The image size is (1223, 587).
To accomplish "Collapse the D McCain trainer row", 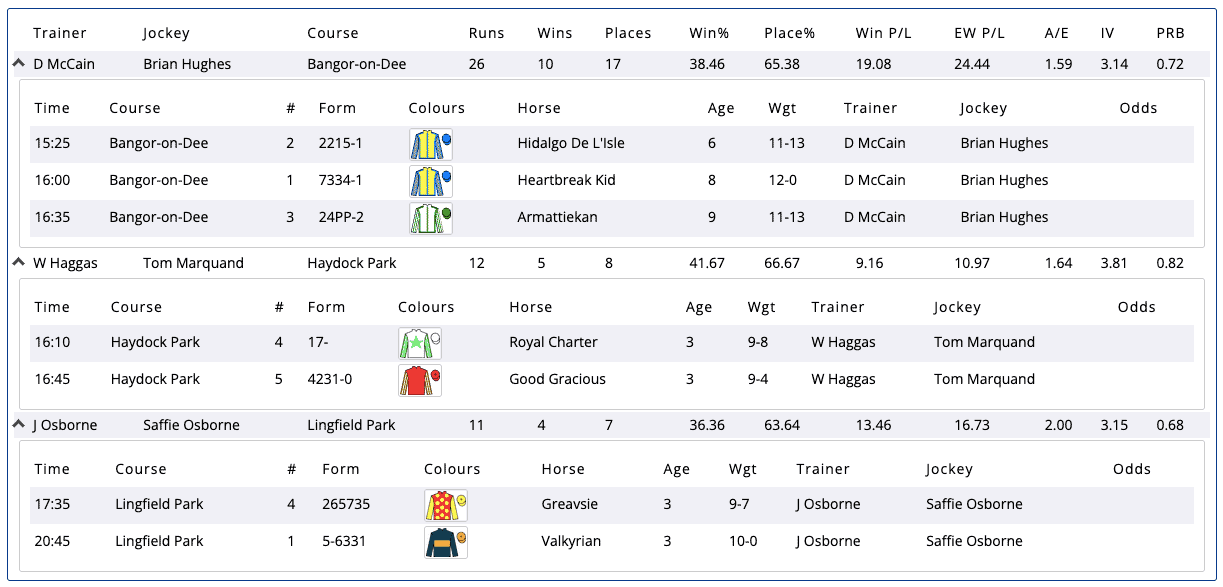I will [x=18, y=63].
